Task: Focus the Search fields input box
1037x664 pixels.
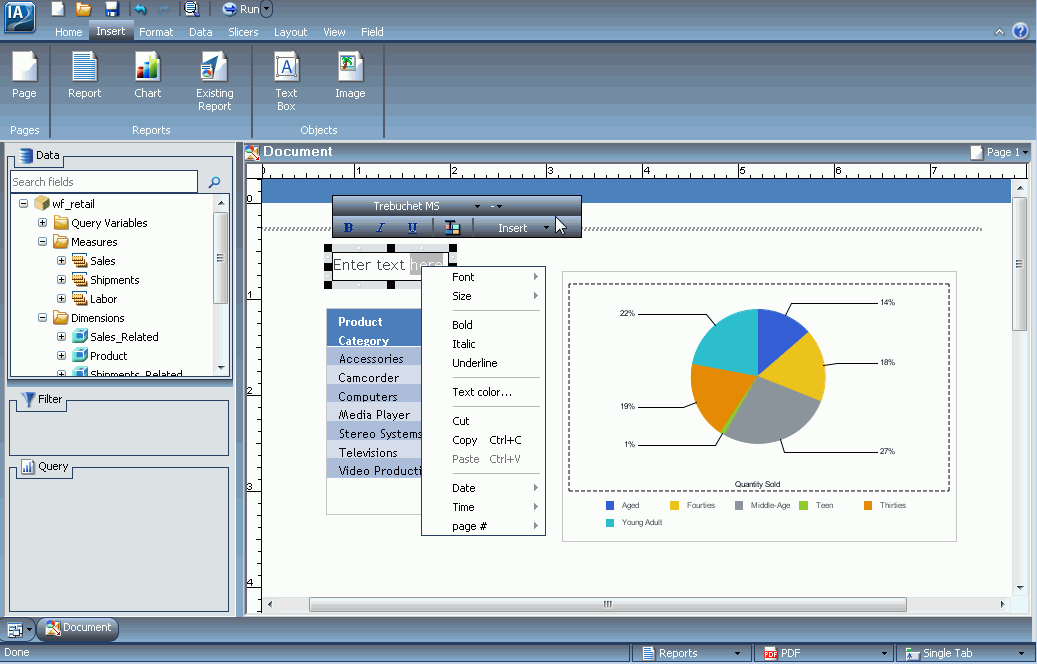Action: [104, 182]
